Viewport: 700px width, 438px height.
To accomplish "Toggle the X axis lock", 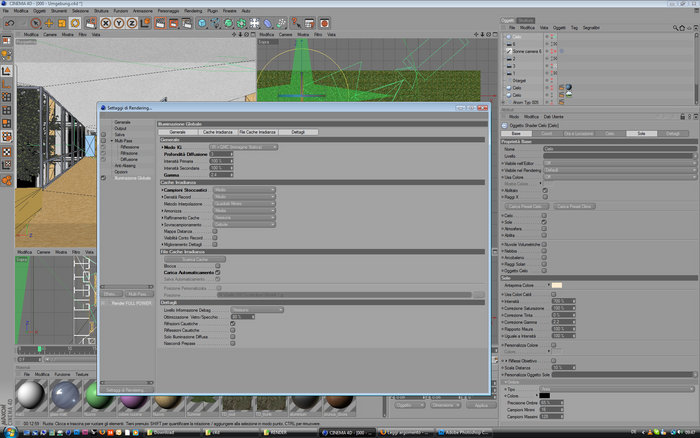I will pos(106,23).
